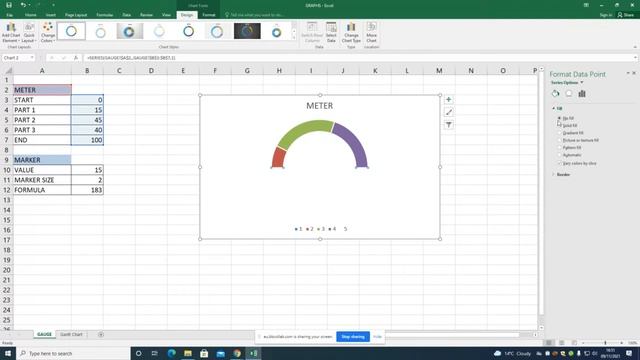Image resolution: width=640 pixels, height=360 pixels.
Task: Click the red gauge segment
Action: [278, 158]
